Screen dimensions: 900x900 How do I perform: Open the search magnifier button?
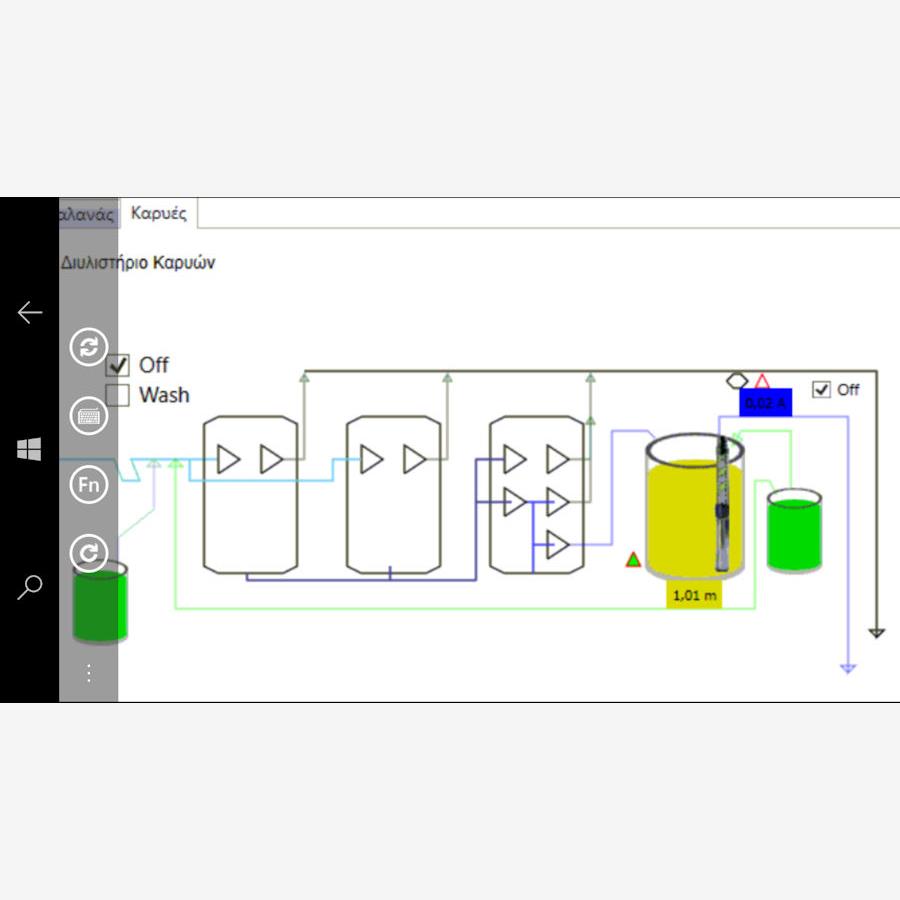coord(30,587)
